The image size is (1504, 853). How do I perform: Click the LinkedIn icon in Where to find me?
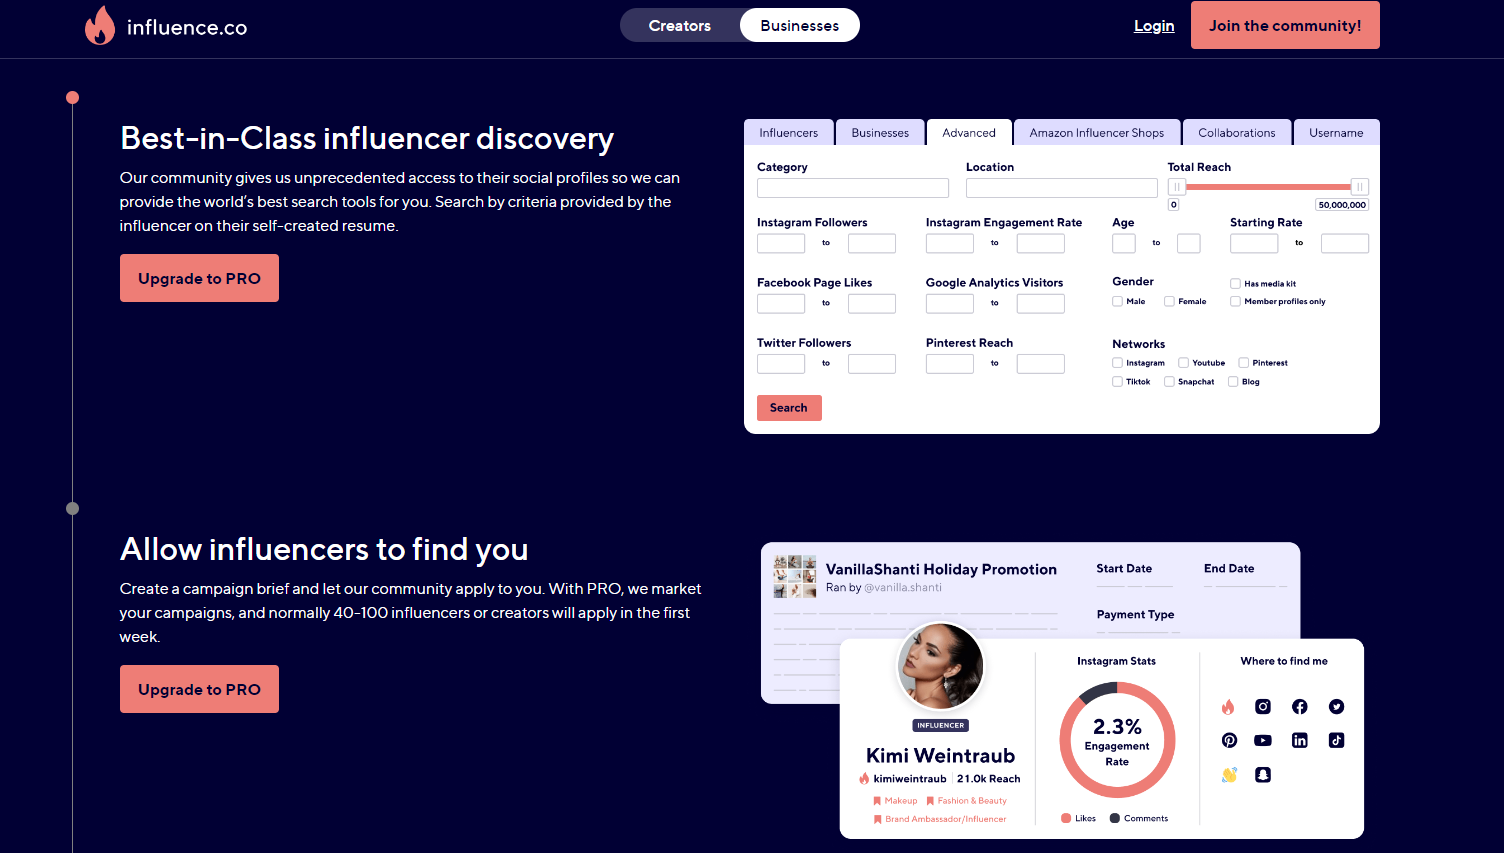1299,740
